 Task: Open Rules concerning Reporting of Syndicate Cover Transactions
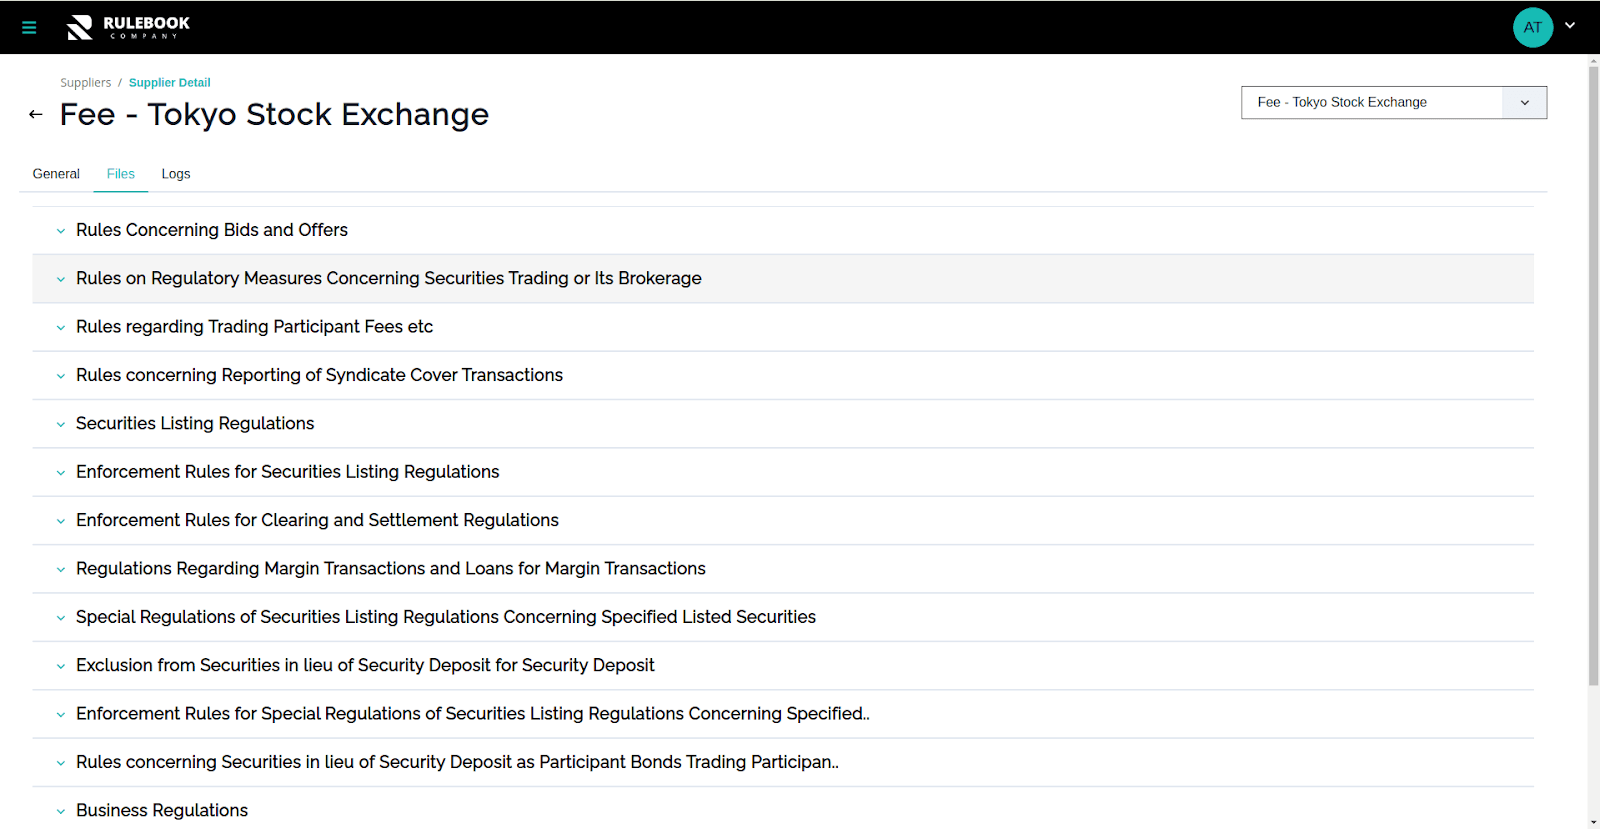319,376
